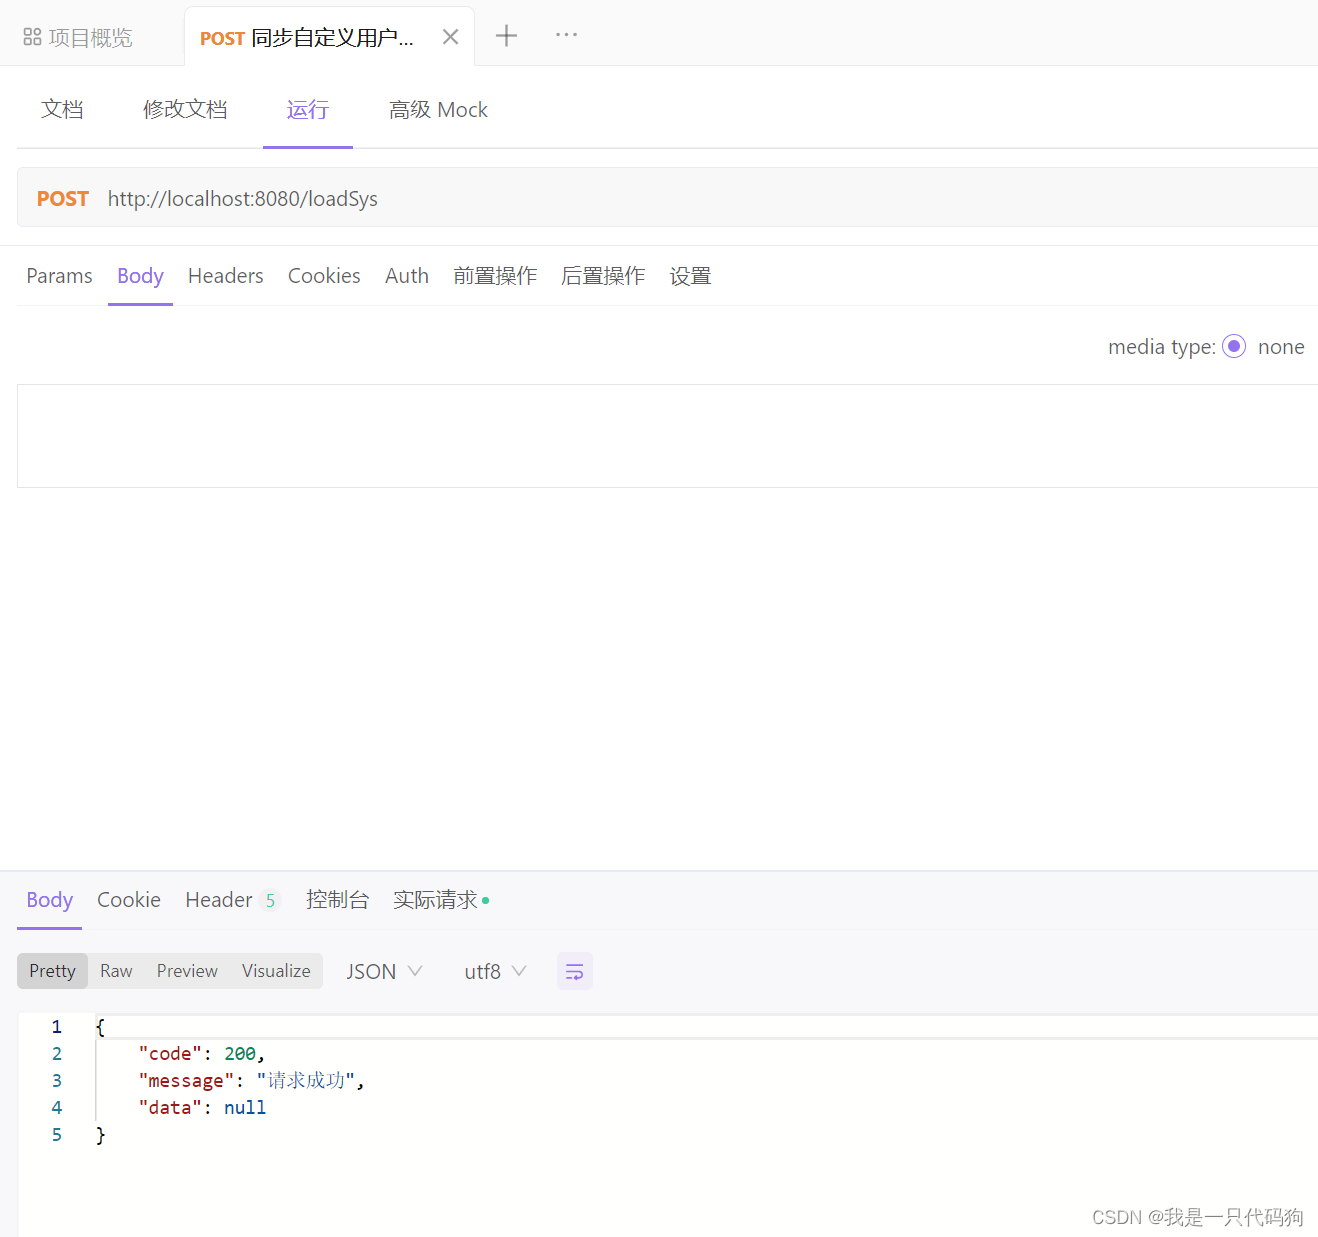Click the Visualize button

pos(275,970)
